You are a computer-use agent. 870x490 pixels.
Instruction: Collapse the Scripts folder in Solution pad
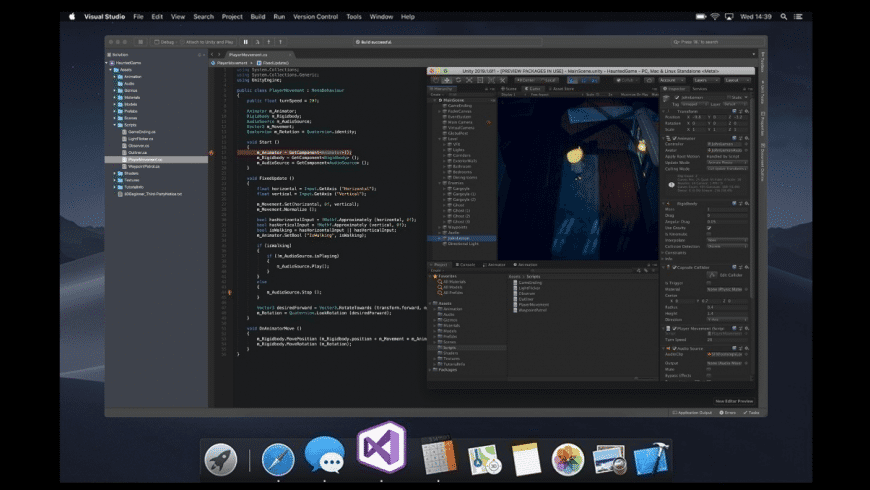click(x=115, y=125)
